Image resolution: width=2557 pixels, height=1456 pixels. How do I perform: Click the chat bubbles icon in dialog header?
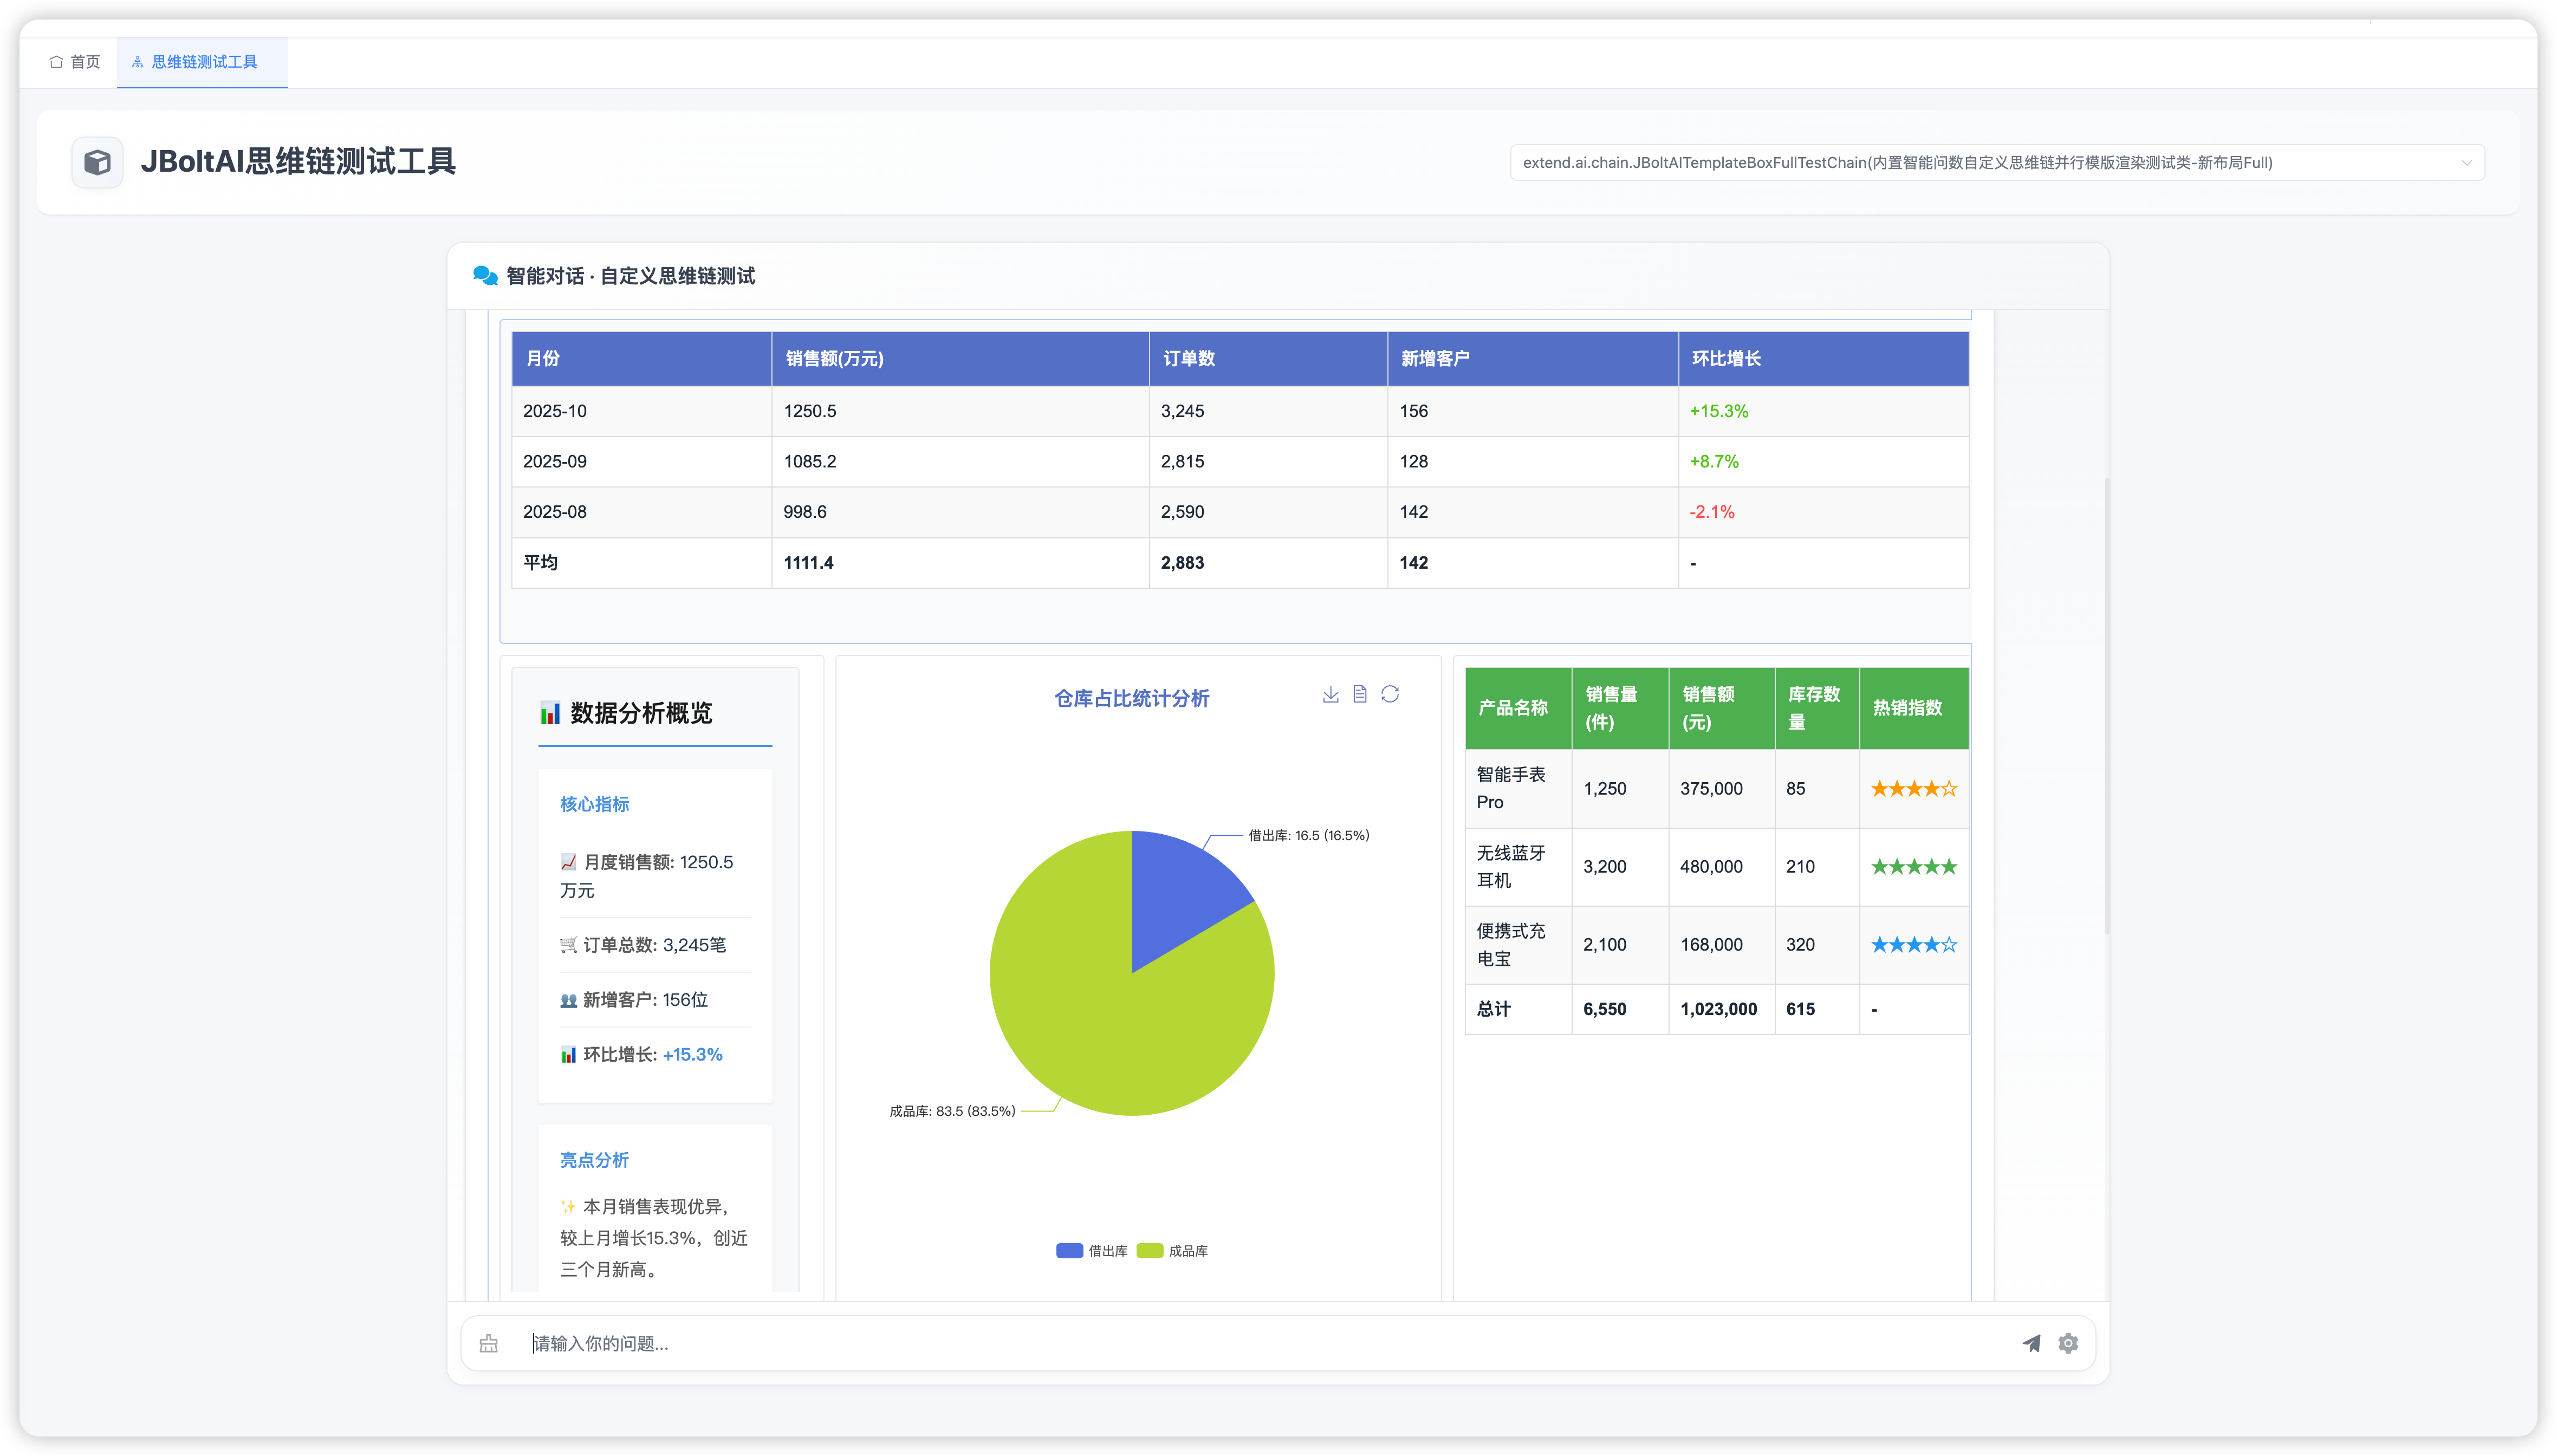(485, 276)
